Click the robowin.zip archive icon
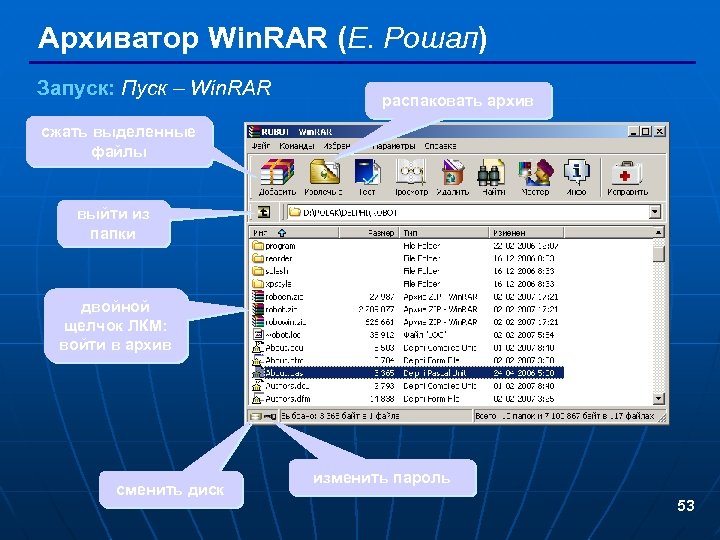The width and height of the screenshot is (720, 540). tap(258, 322)
